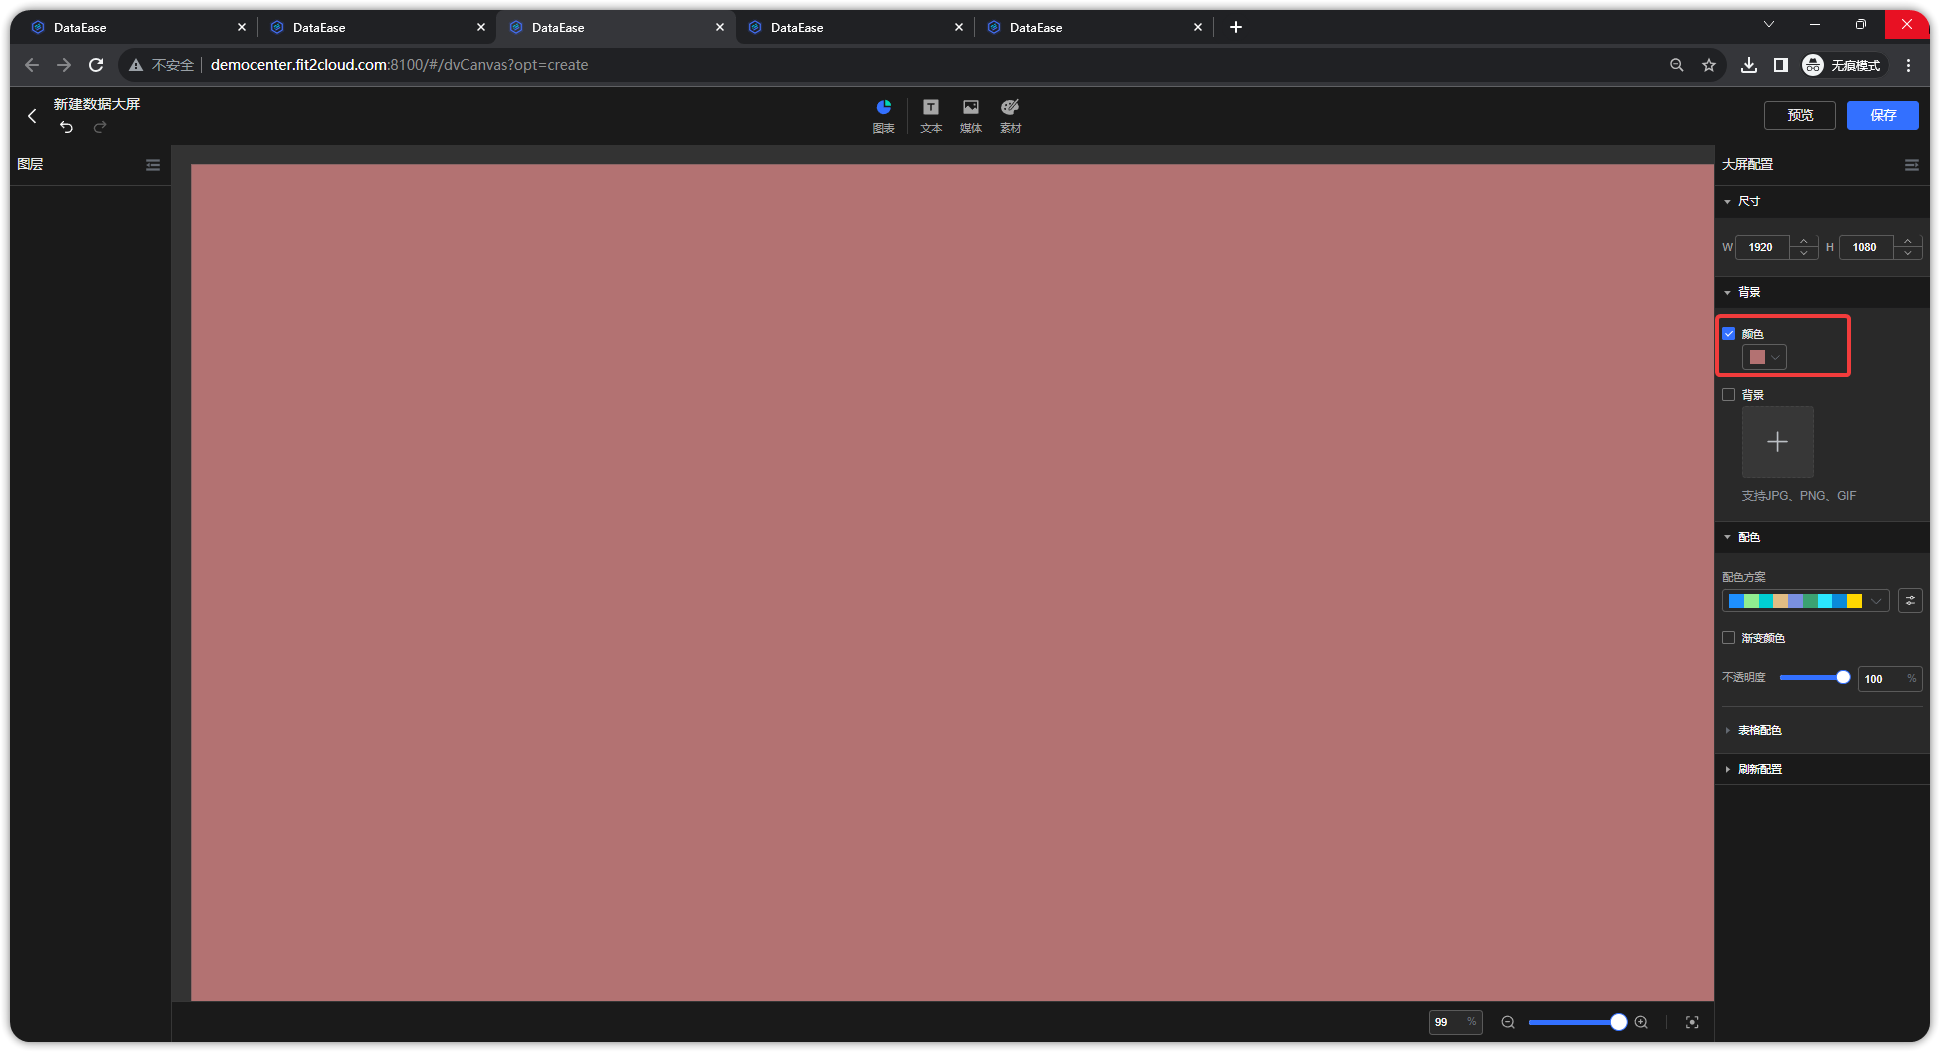1940x1052 pixels.
Task: Adjust the 不透明度 opacity slider
Action: 1813,678
